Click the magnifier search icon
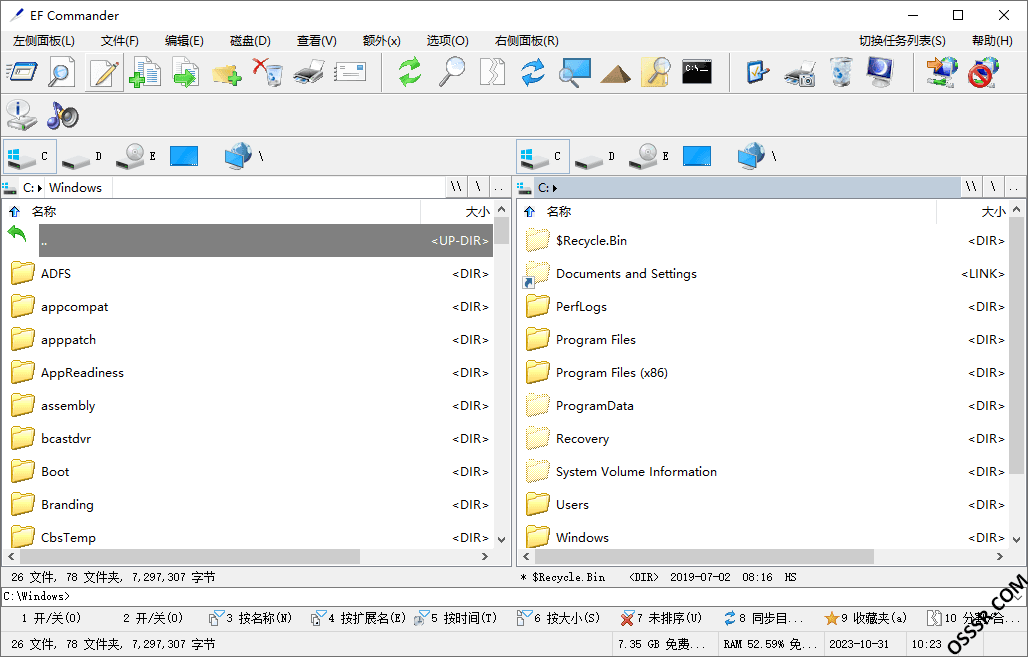Viewport: 1028px width, 657px height. [x=452, y=72]
